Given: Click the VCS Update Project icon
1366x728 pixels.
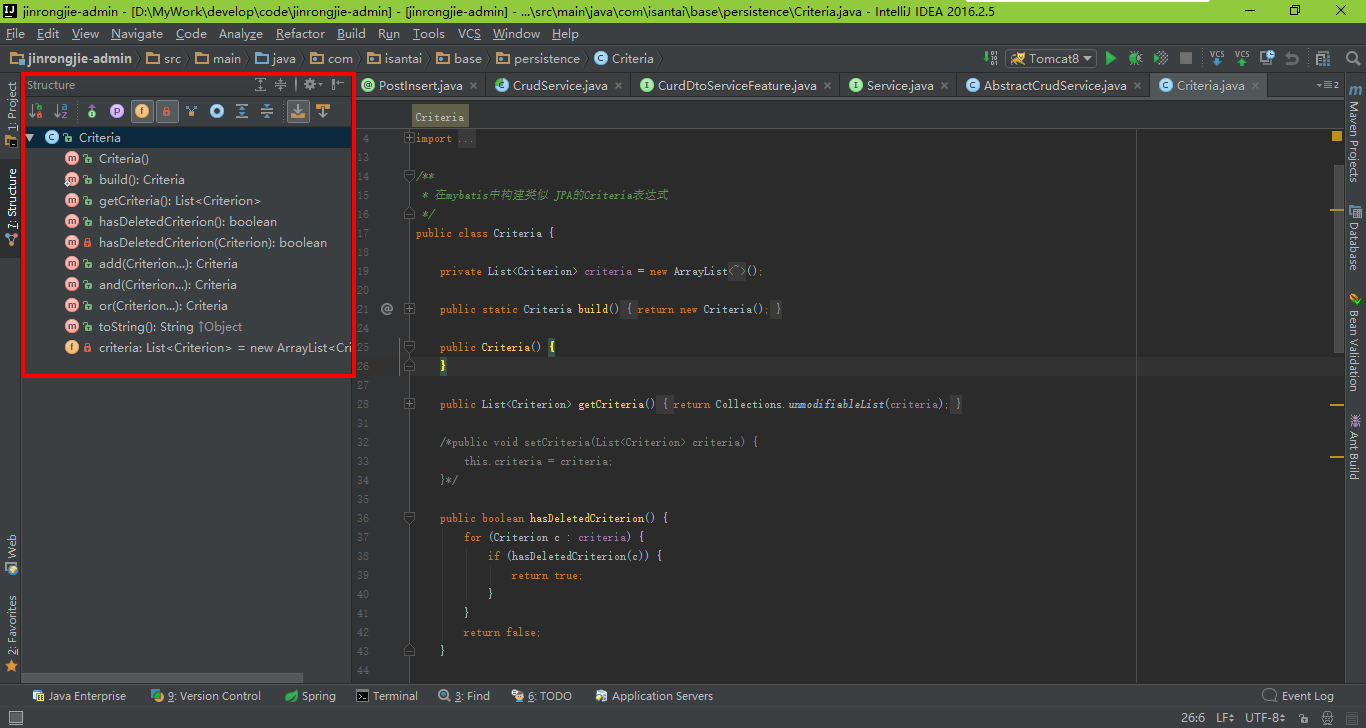Looking at the screenshot, I should [1217, 59].
